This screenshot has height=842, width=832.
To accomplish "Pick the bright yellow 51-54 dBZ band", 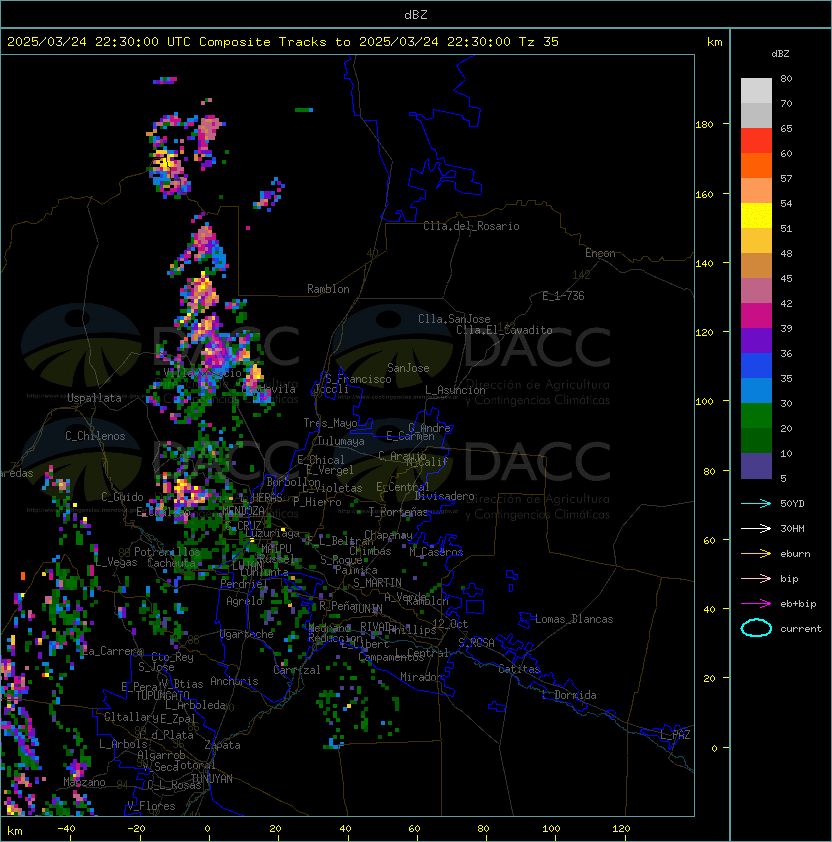I will [756, 216].
